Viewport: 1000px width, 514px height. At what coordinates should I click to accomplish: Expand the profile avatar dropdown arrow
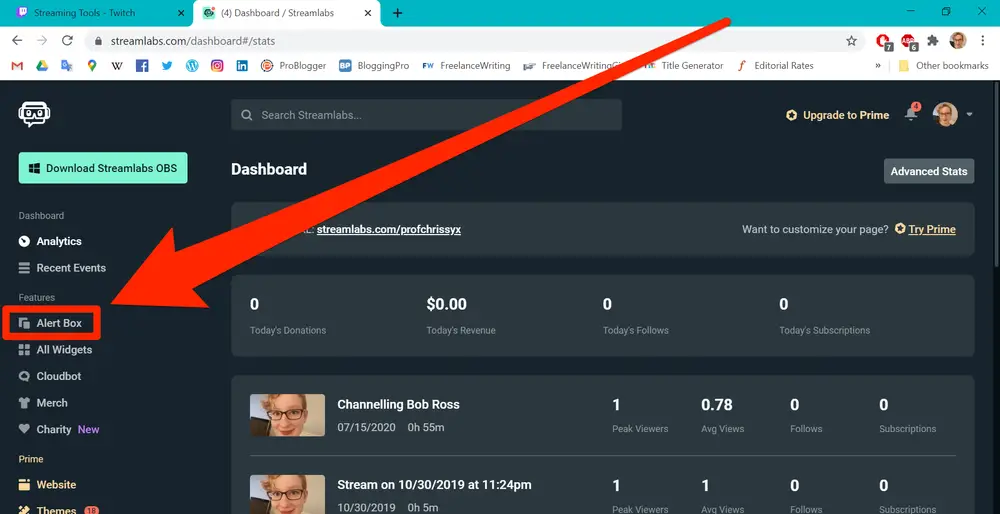tap(969, 115)
